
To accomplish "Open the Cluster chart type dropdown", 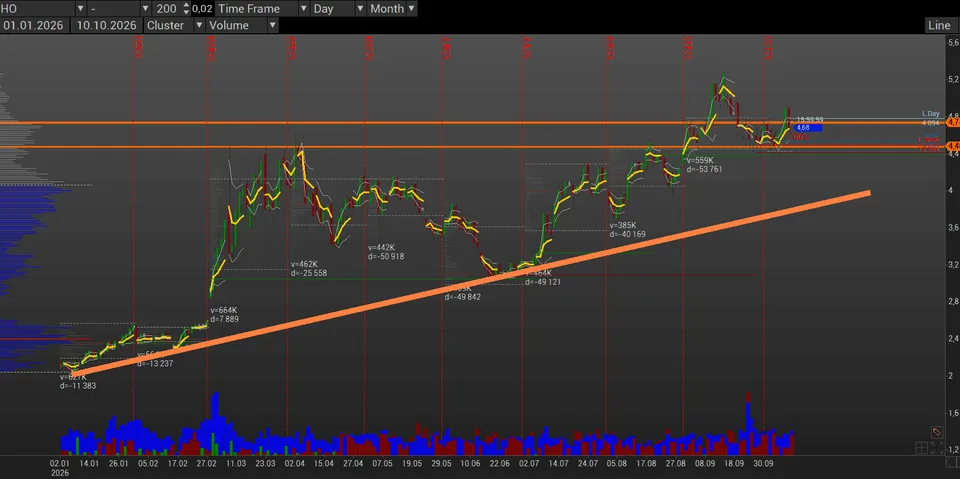I will (199, 25).
